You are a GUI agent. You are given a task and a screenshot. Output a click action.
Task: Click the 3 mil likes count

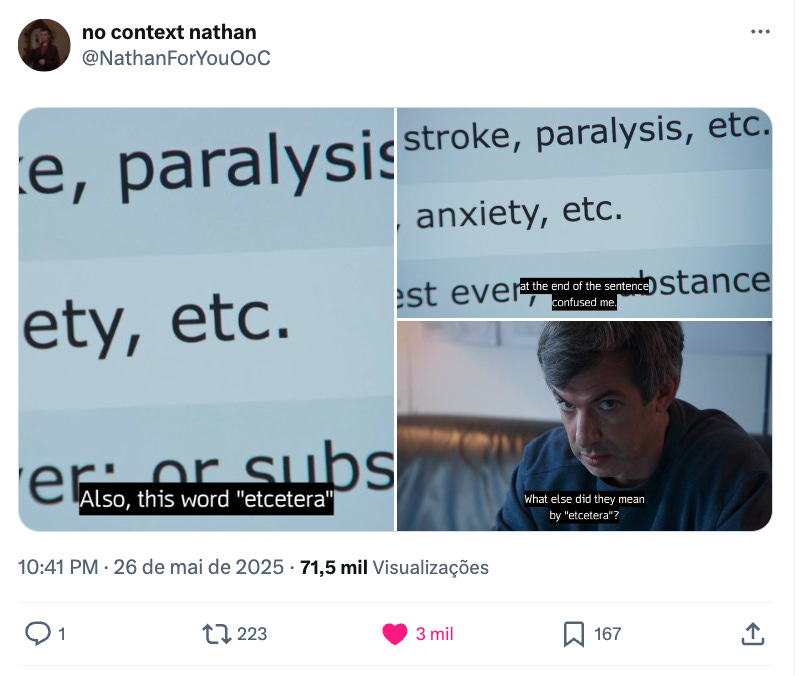(435, 634)
